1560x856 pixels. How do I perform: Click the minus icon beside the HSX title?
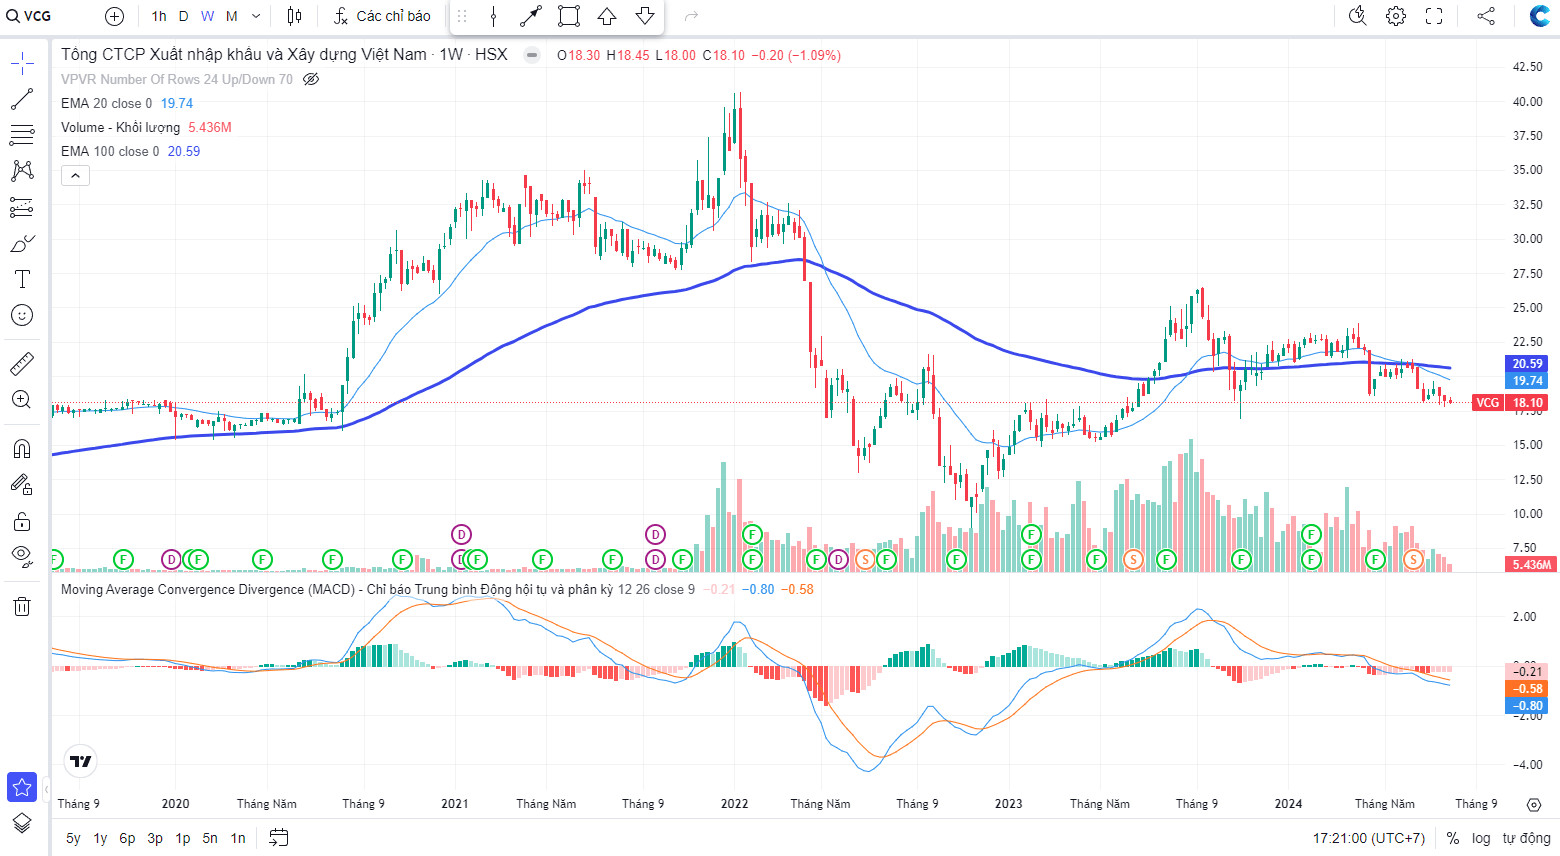click(x=532, y=55)
